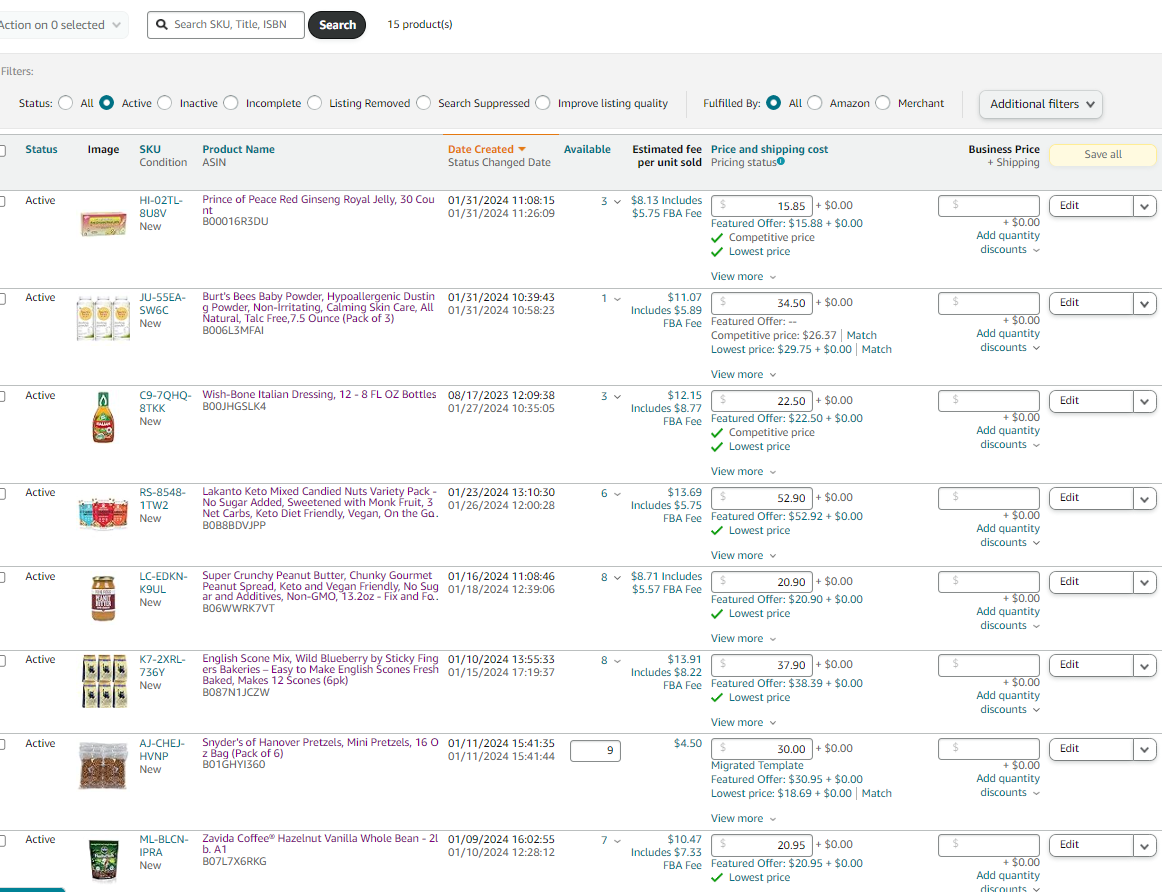Open SKU HI-02TL-8U8V link
This screenshot has height=892, width=1162.
[161, 207]
